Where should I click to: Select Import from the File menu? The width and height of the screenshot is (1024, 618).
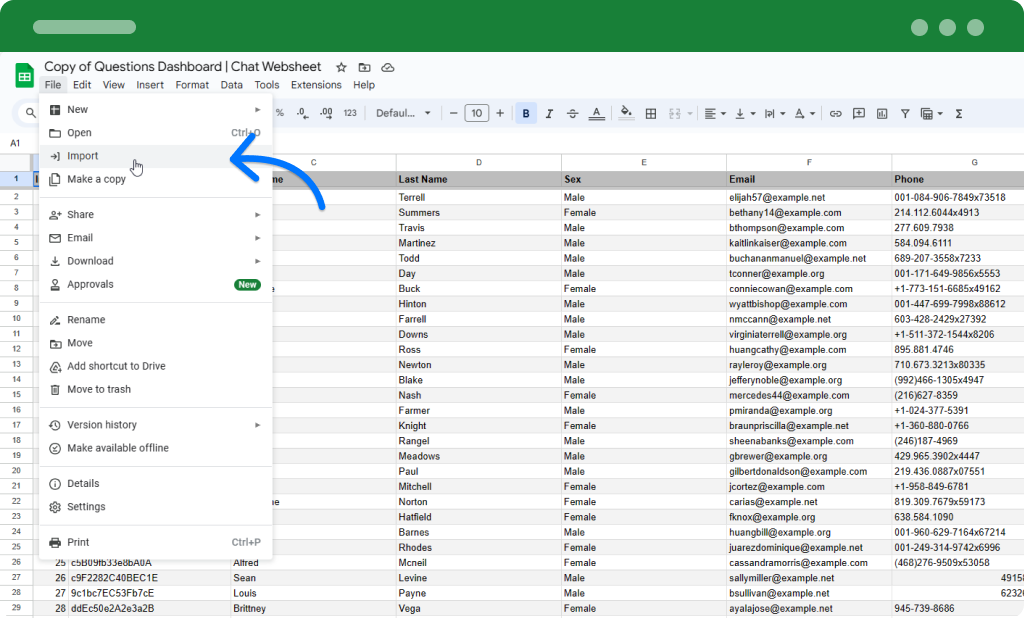tap(83, 156)
